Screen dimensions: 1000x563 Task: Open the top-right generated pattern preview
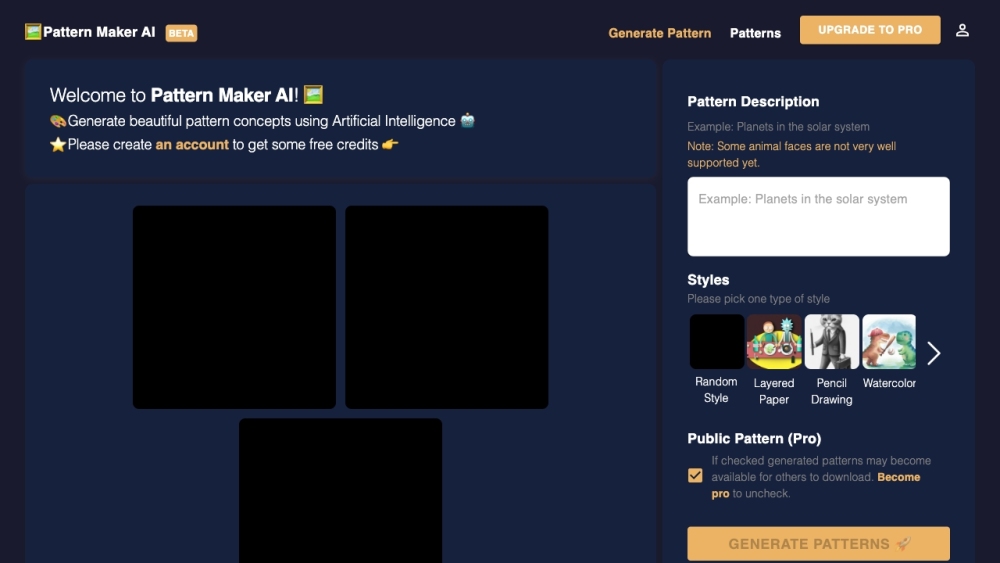(446, 307)
